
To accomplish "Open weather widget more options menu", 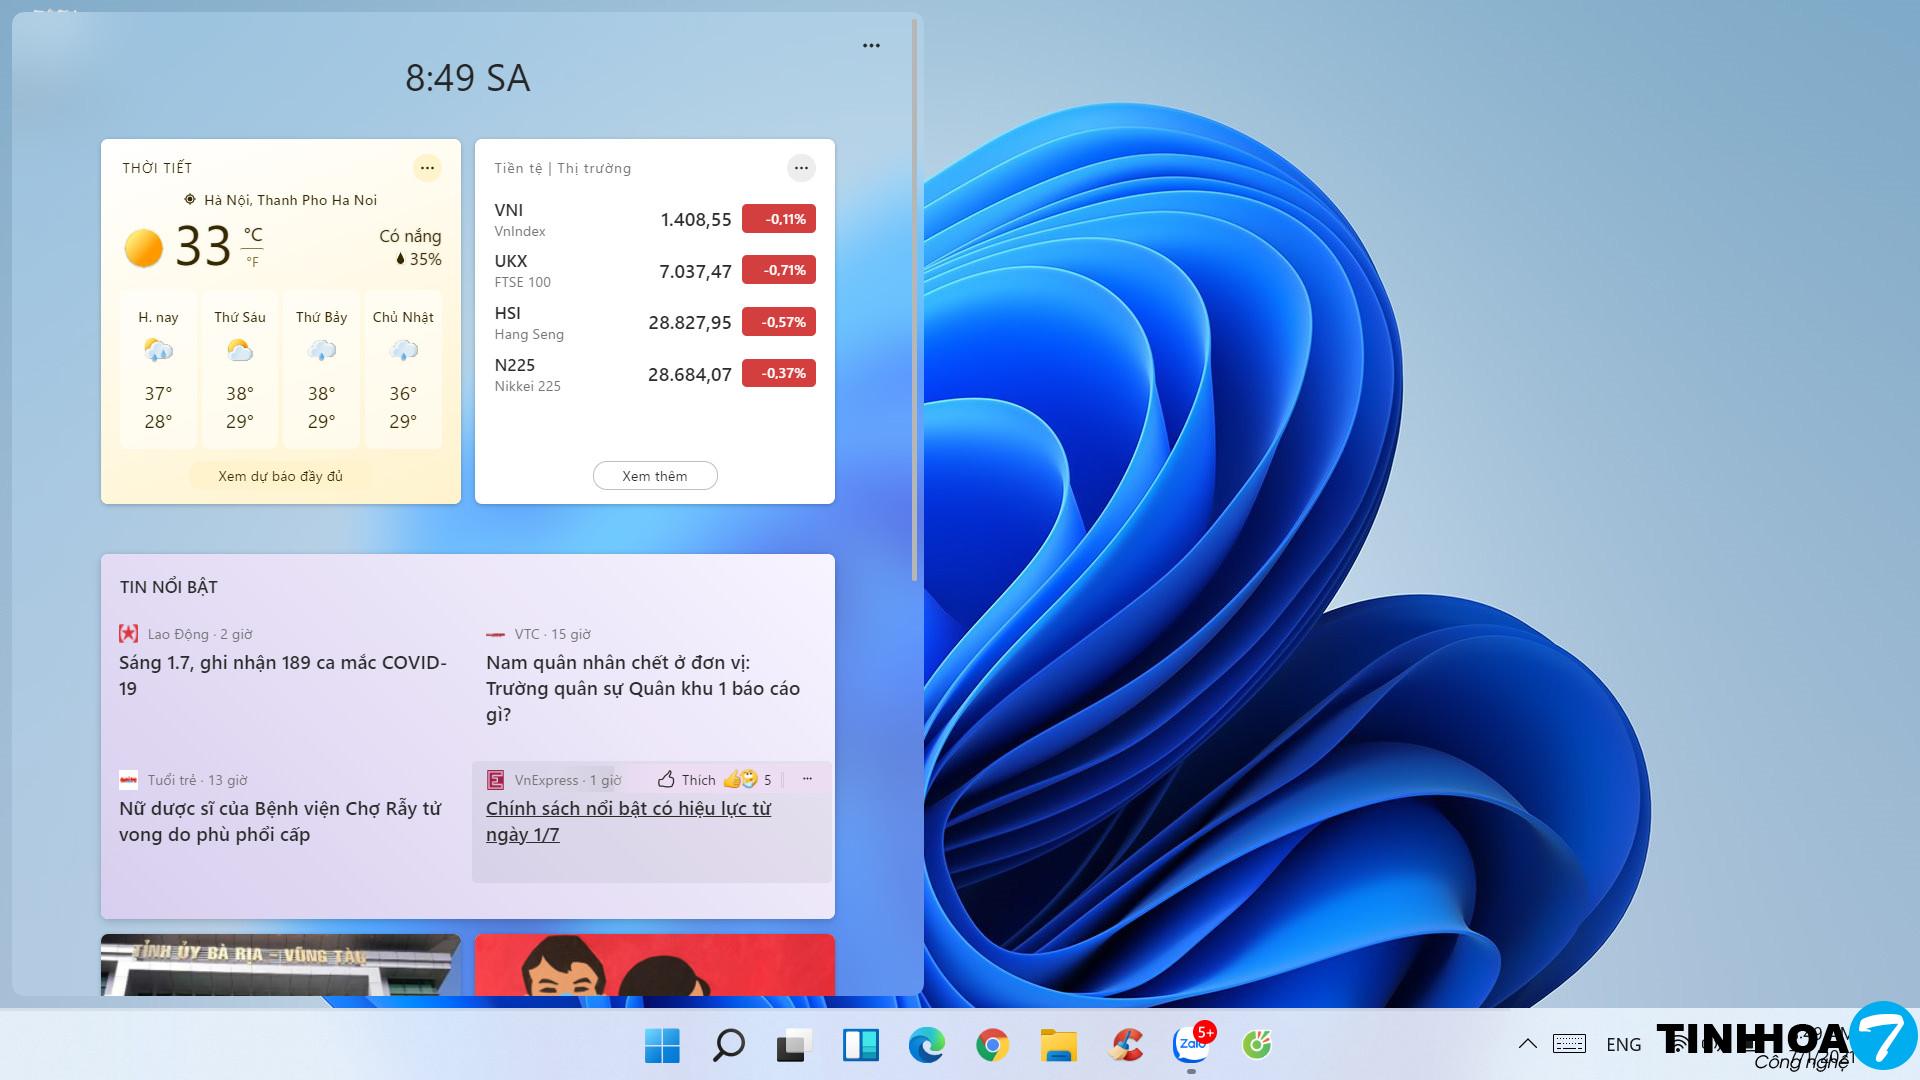I will point(427,168).
